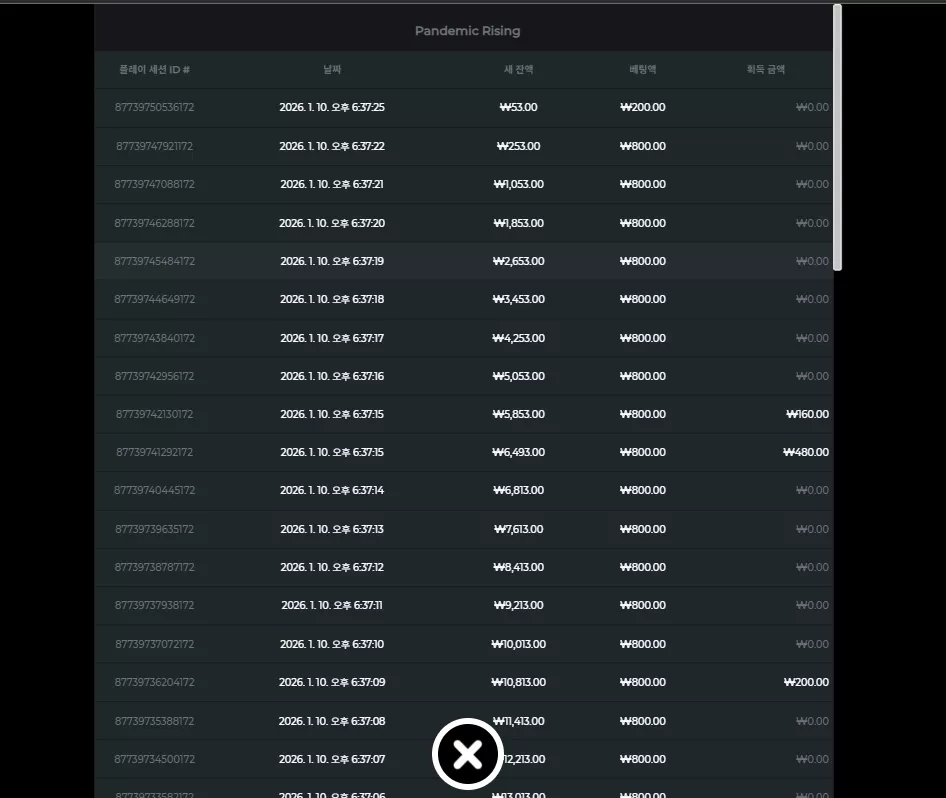Image resolution: width=946 pixels, height=798 pixels.
Task: Click the new balance ₩6,813.00
Action: [518, 490]
